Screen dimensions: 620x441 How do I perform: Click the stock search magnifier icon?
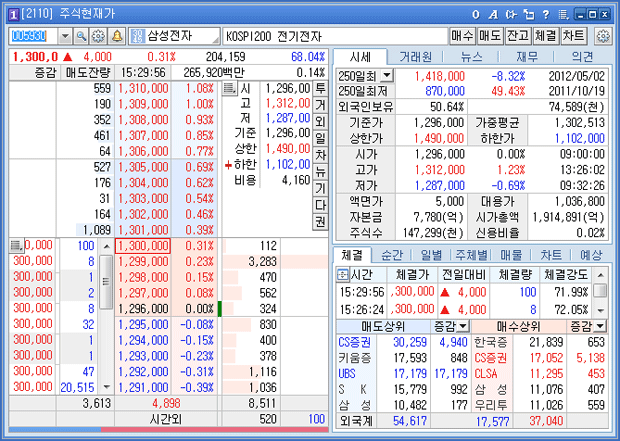click(82, 36)
